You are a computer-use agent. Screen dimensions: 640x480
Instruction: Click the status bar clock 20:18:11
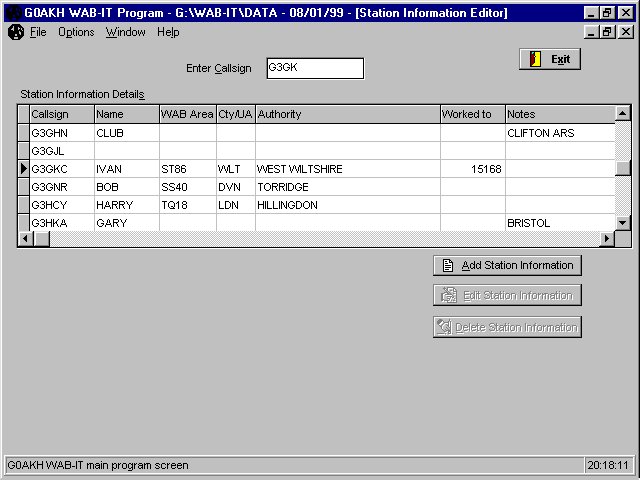[608, 465]
